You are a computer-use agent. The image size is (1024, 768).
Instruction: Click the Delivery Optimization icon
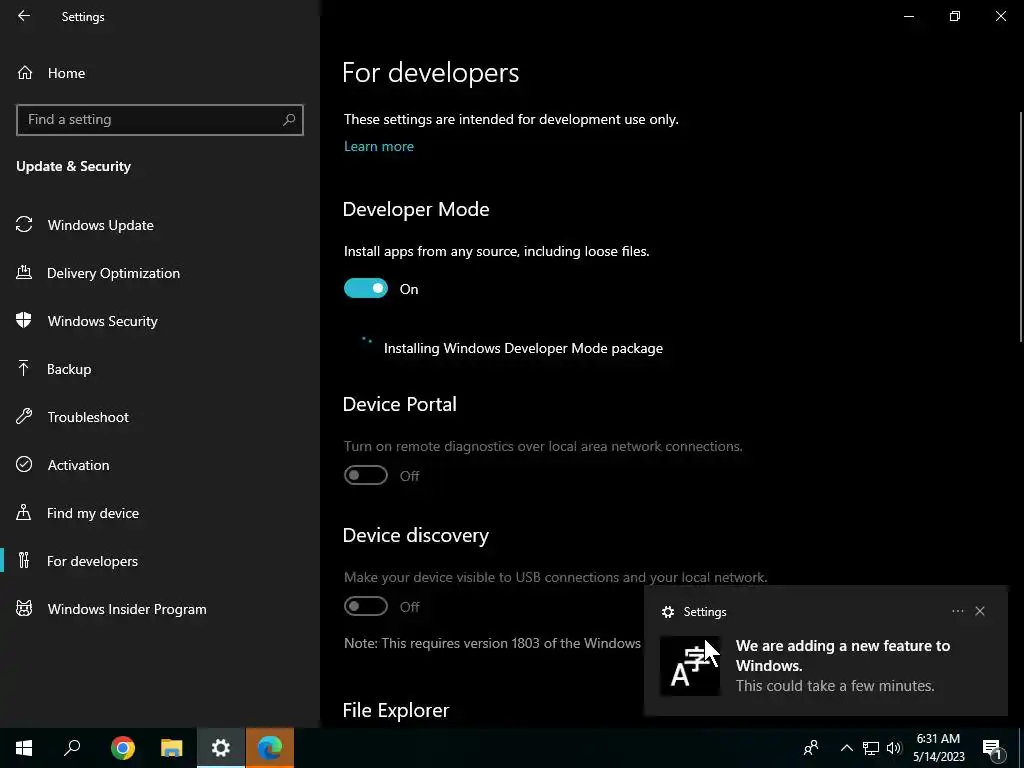(x=24, y=272)
